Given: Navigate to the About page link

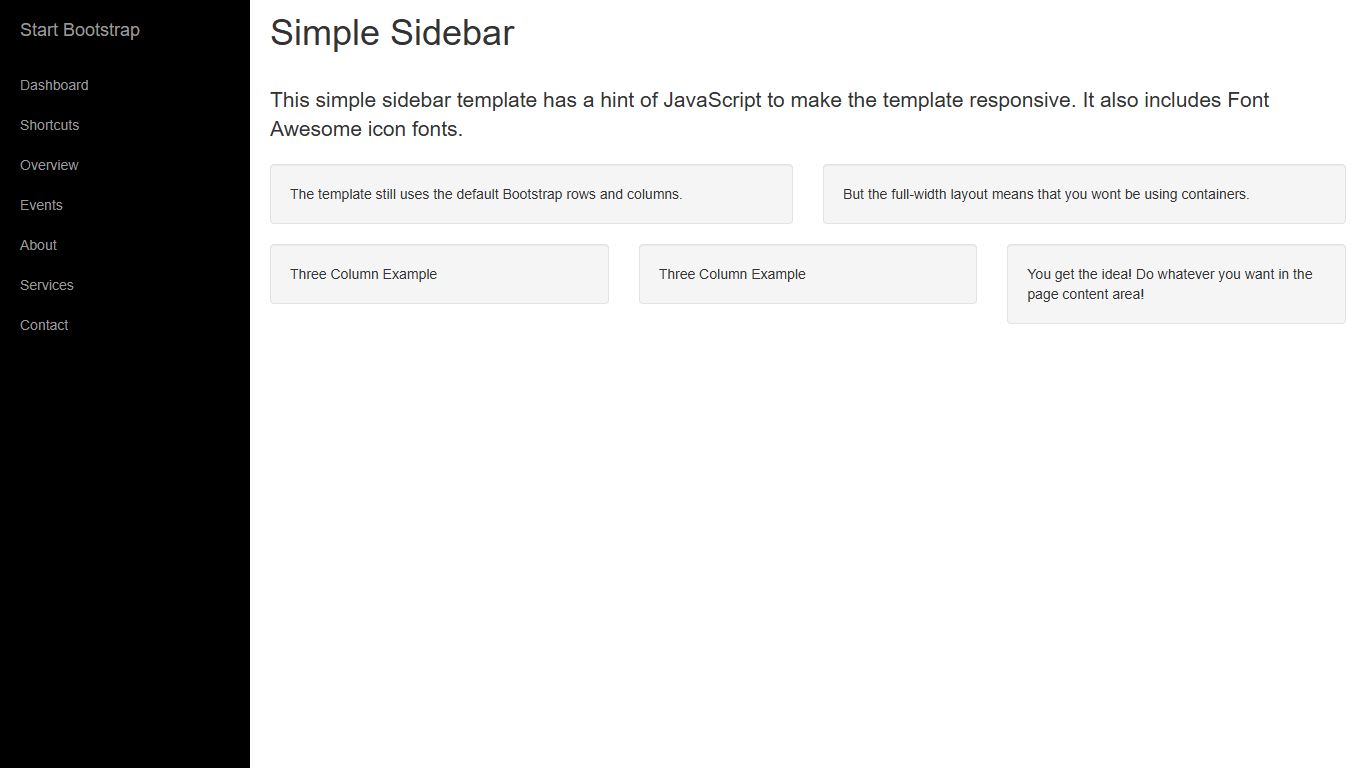Looking at the screenshot, I should 38,245.
